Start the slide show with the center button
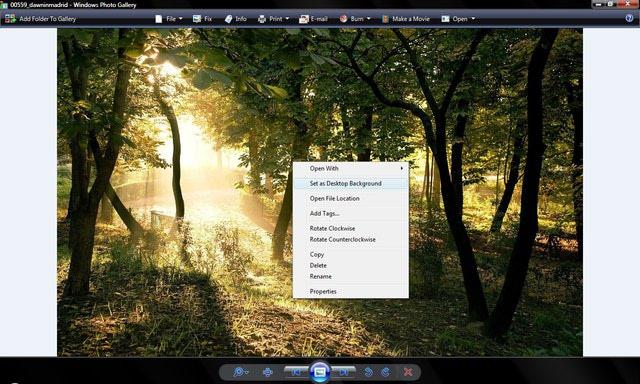The width and height of the screenshot is (640, 384). [320, 372]
